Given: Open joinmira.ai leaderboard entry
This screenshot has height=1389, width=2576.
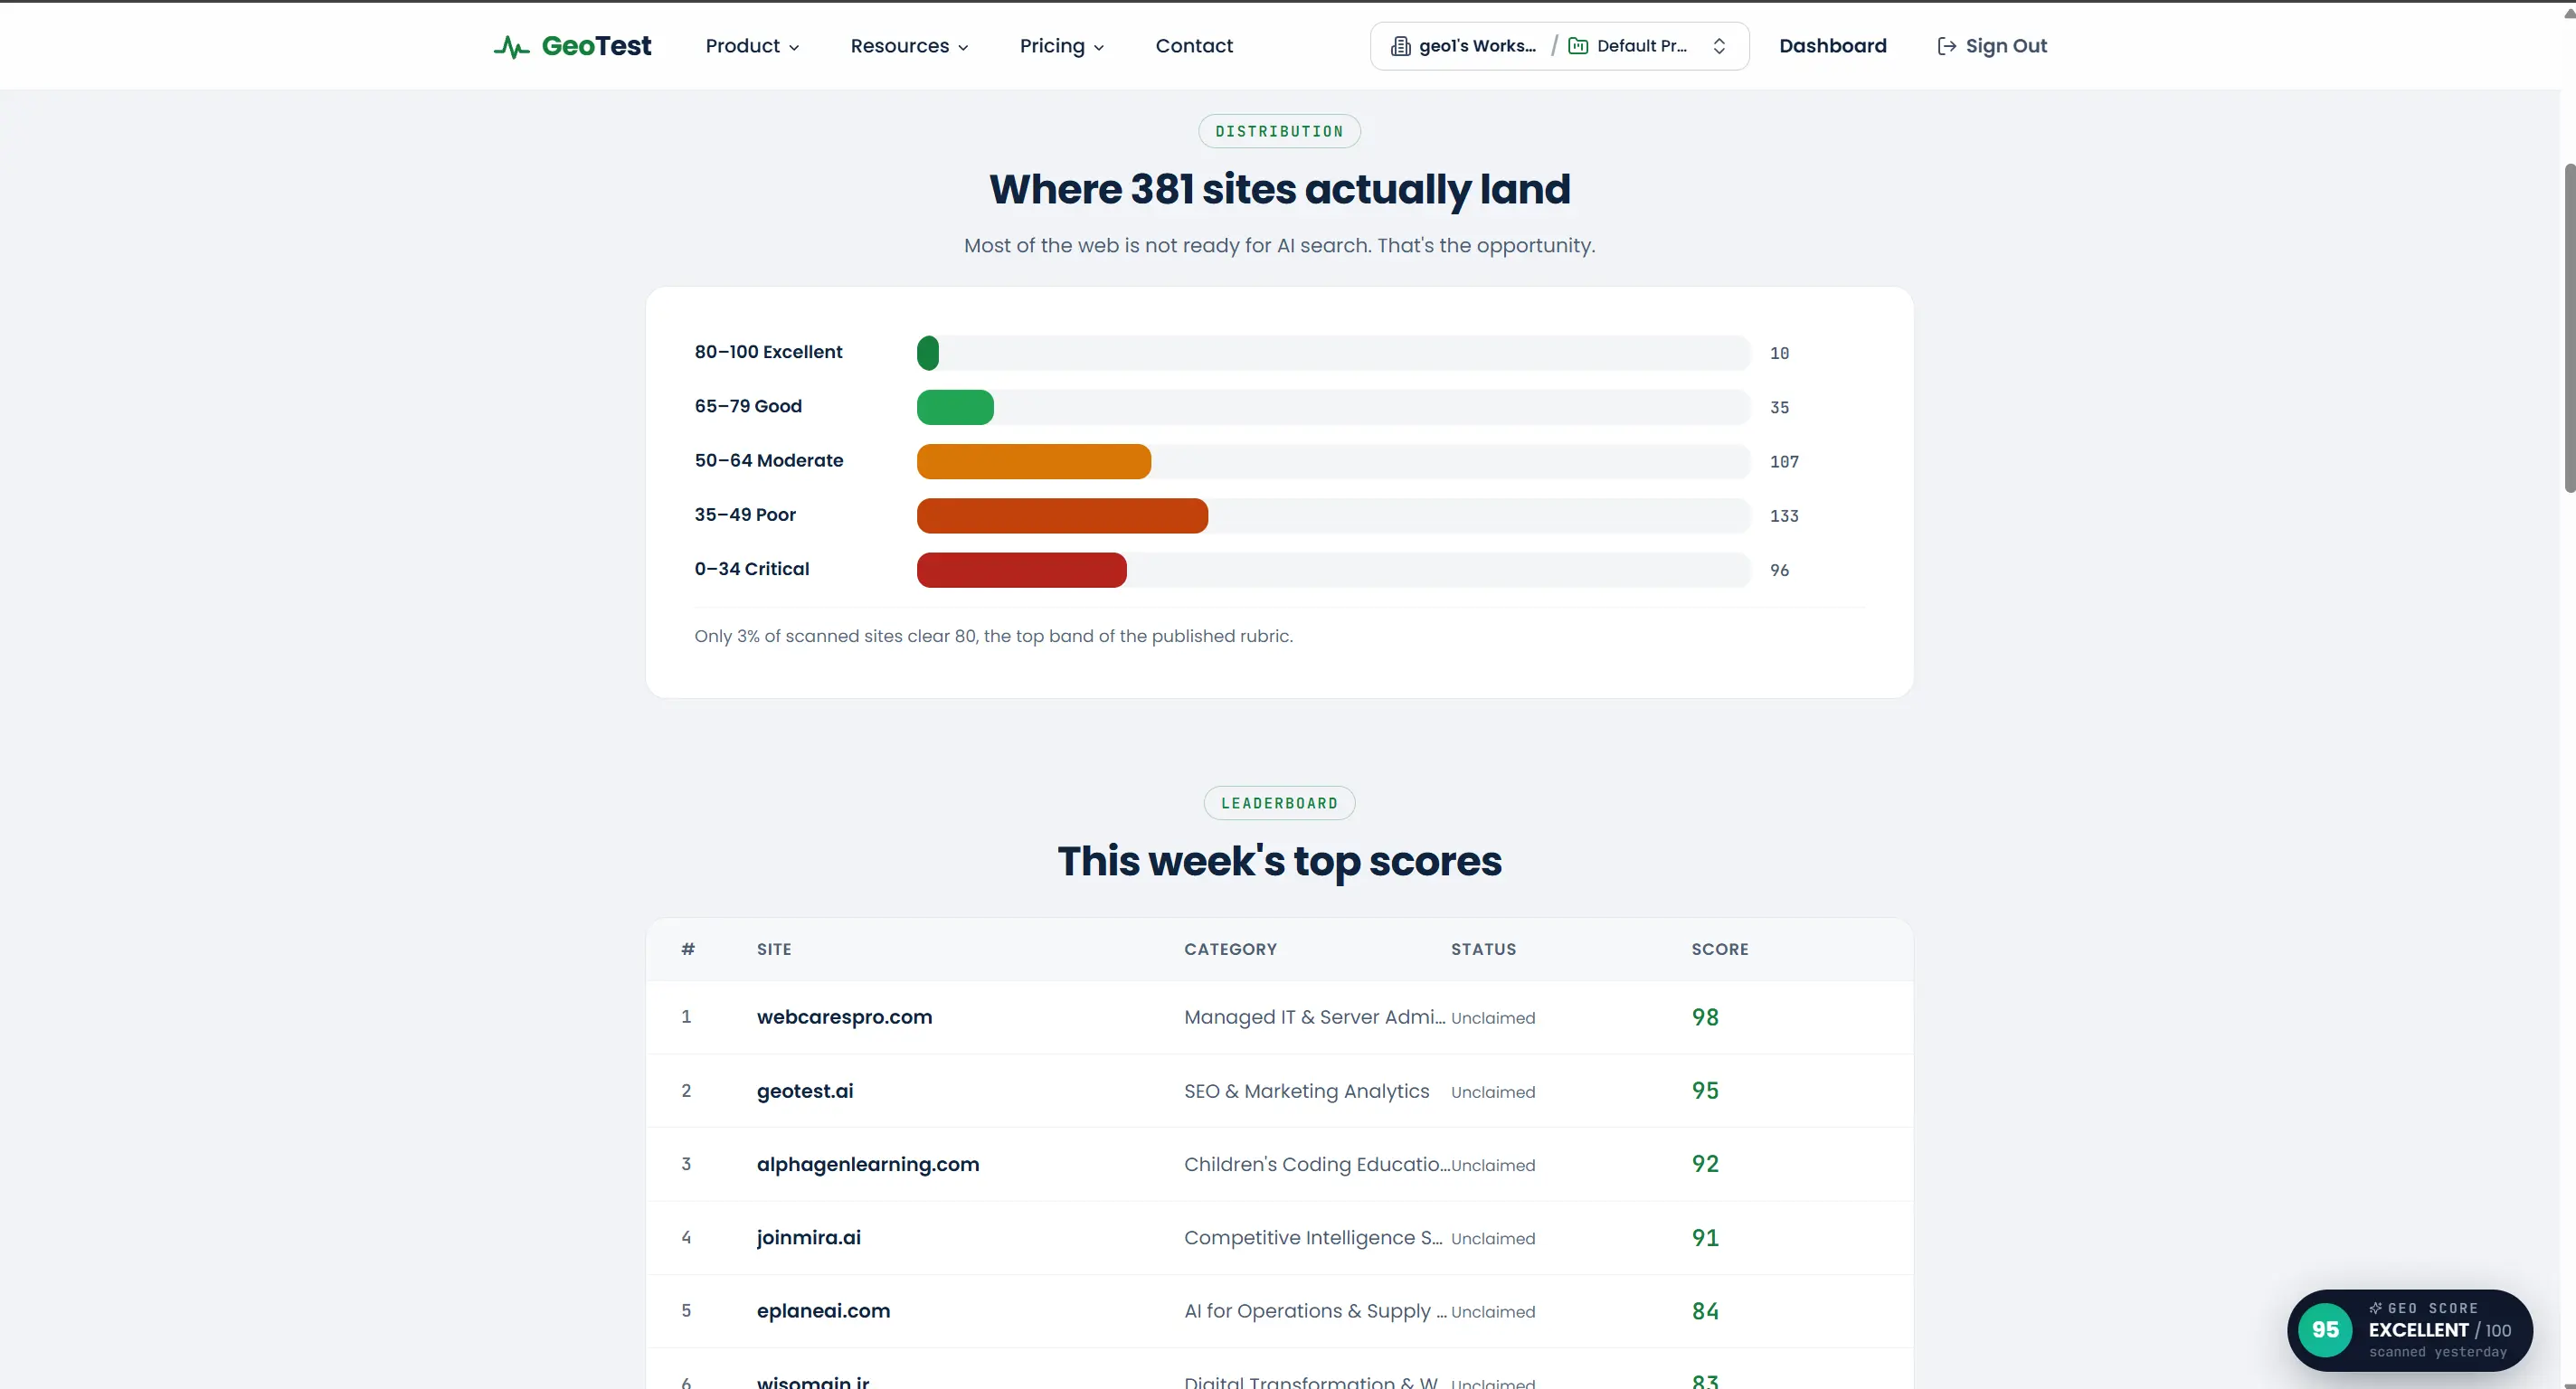Looking at the screenshot, I should click(x=808, y=1237).
